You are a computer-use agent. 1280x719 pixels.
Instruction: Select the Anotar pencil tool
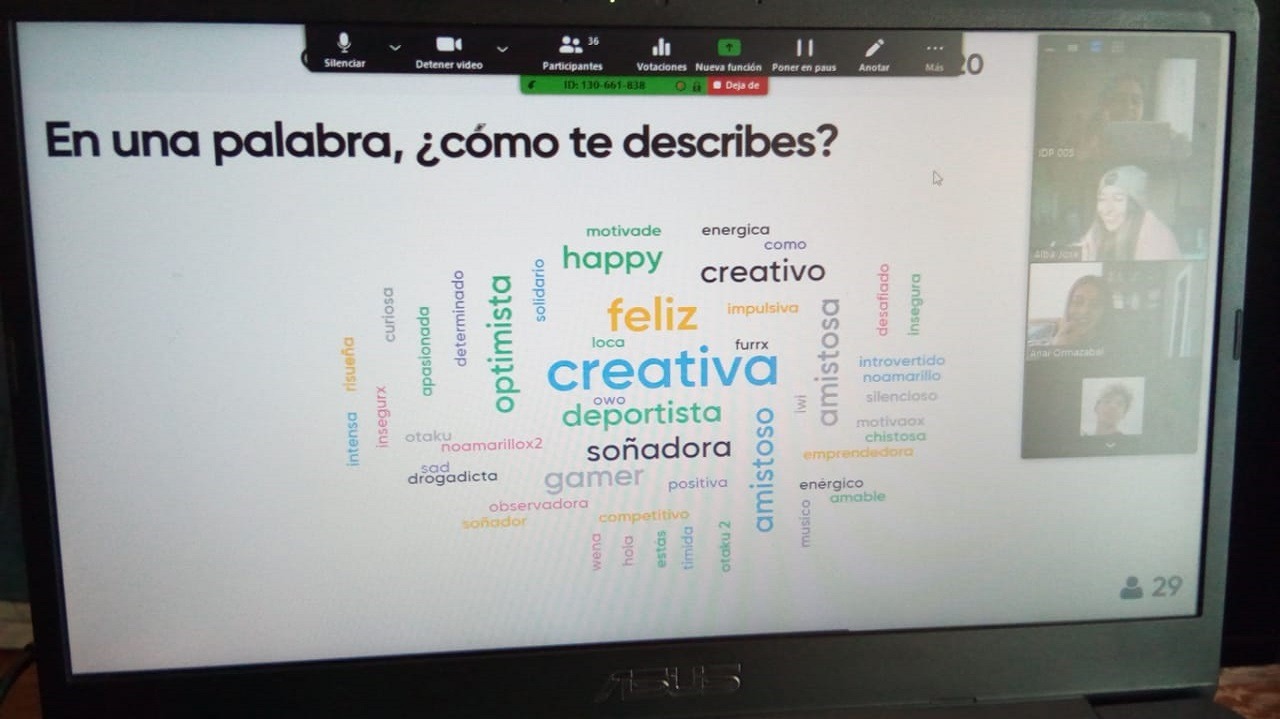[874, 50]
